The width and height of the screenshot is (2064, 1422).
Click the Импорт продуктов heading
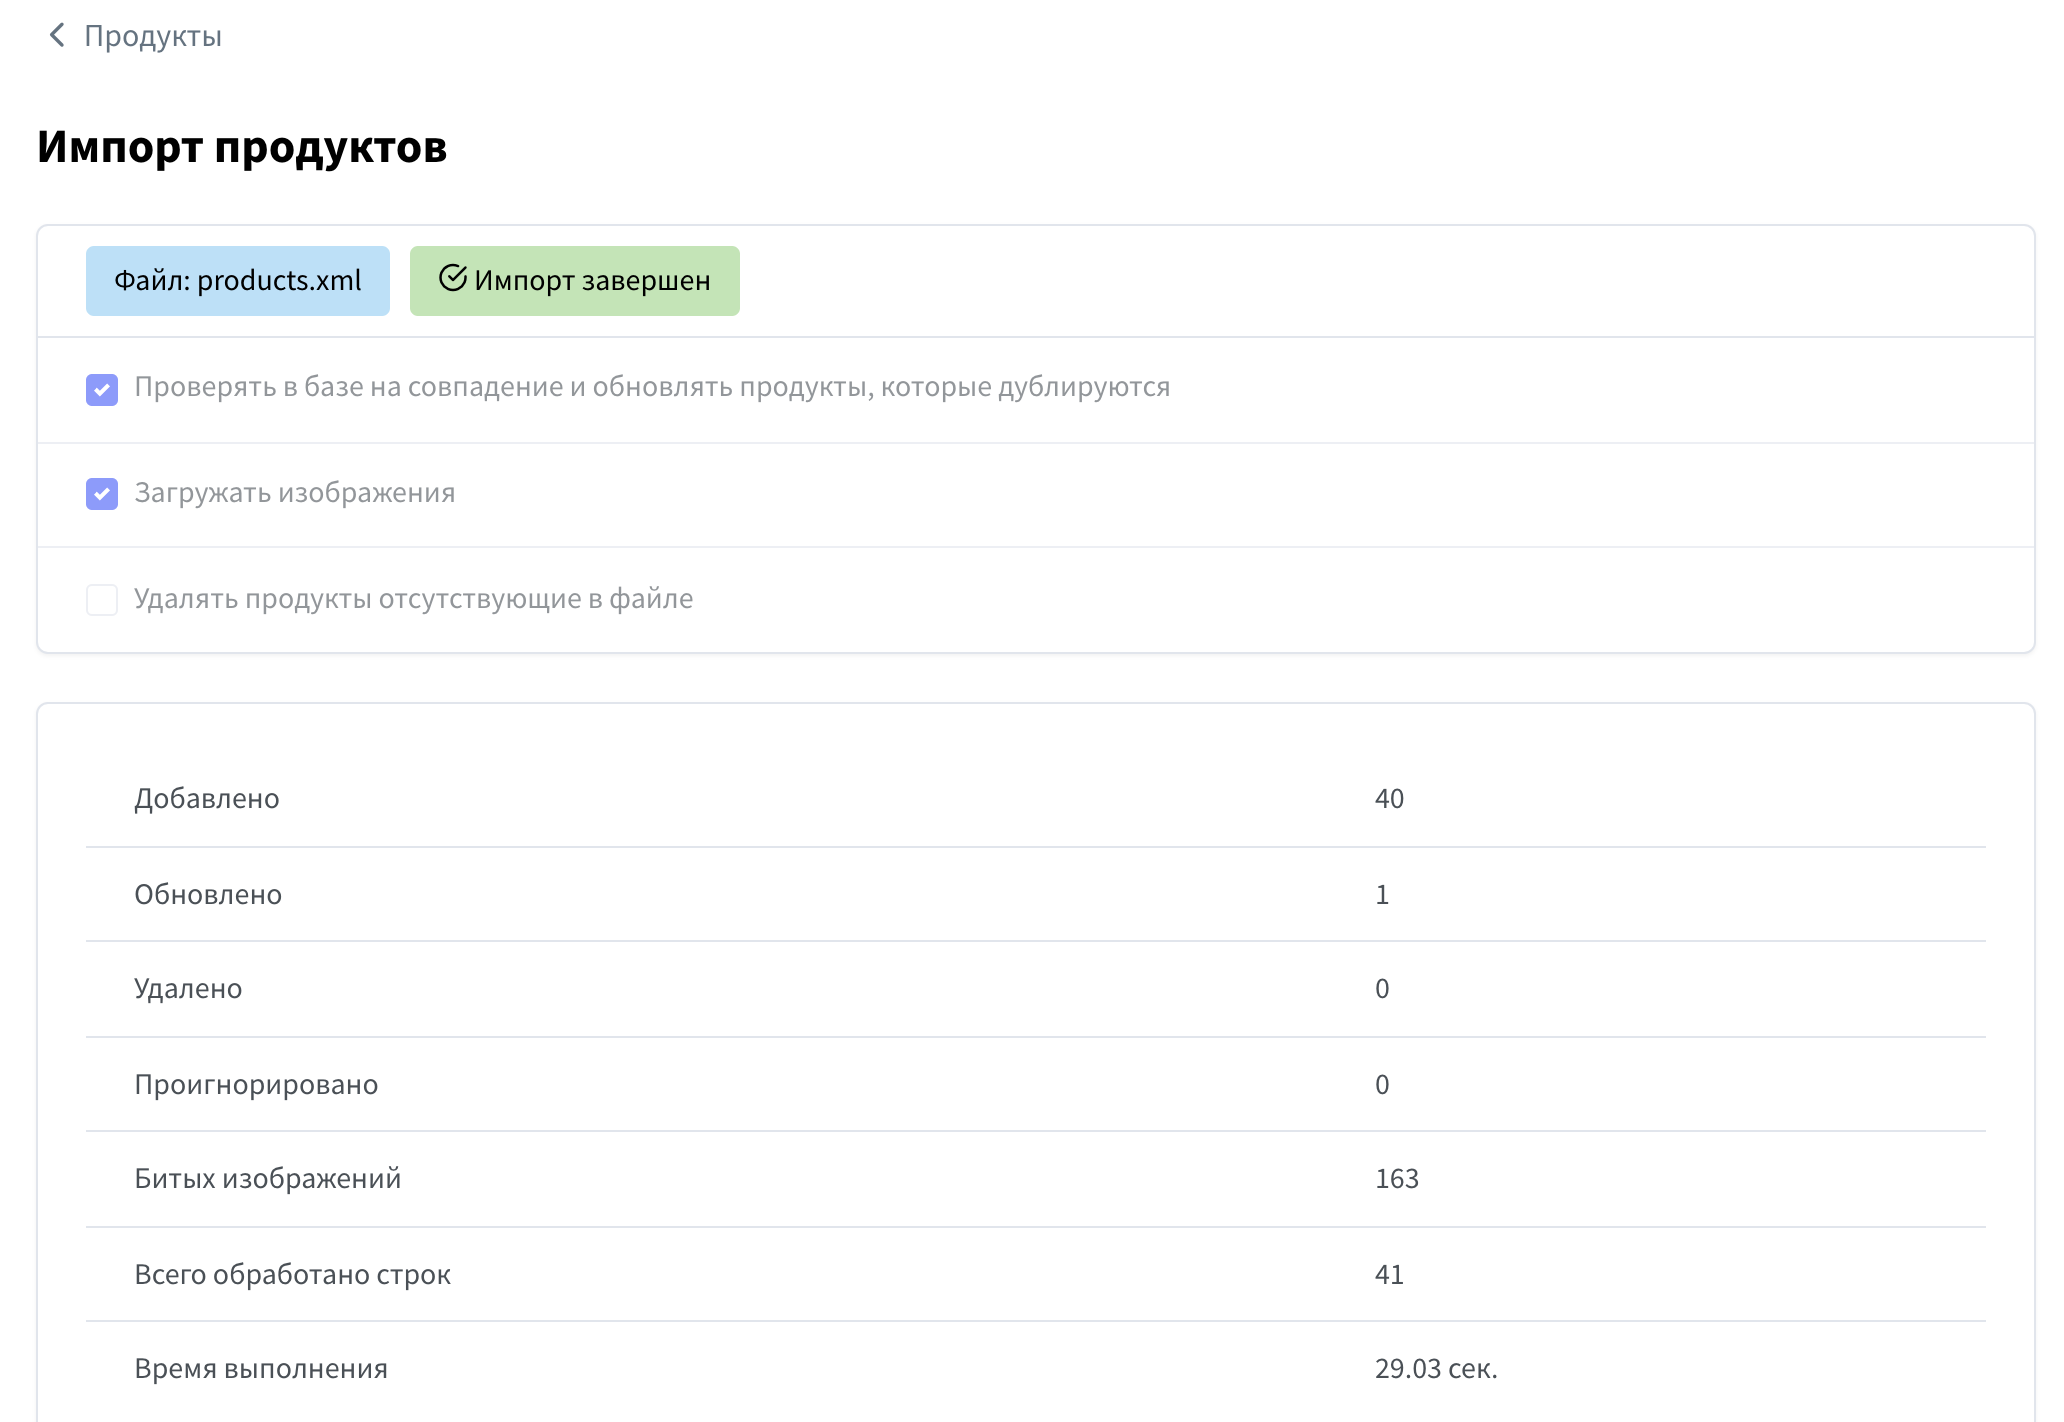(x=242, y=147)
